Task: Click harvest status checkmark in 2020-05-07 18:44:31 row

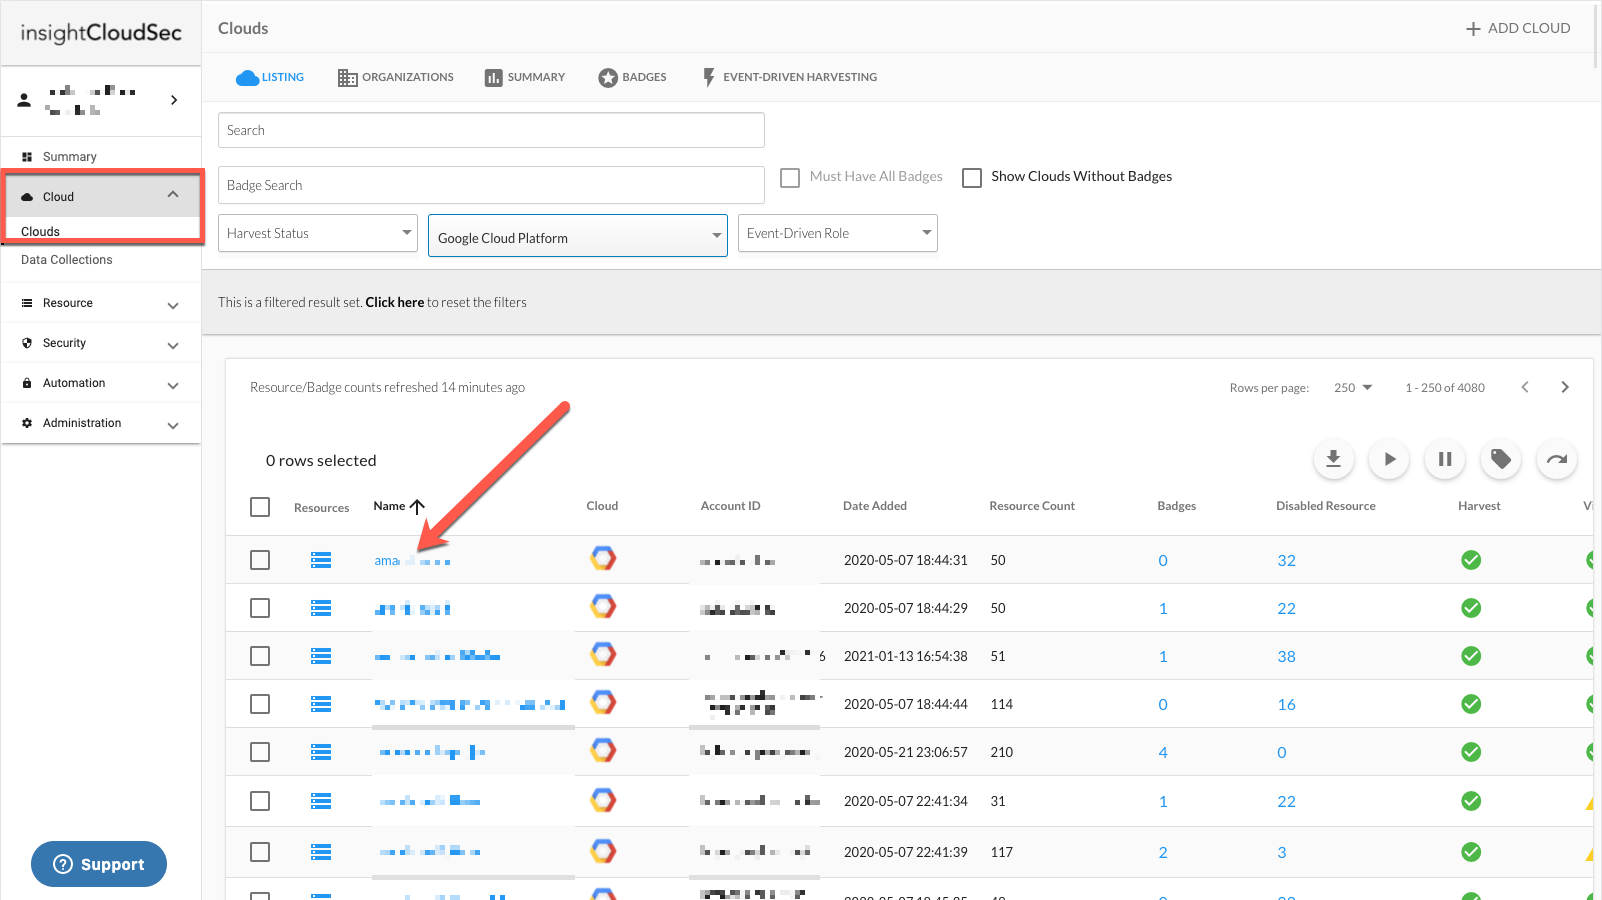Action: (x=1471, y=560)
